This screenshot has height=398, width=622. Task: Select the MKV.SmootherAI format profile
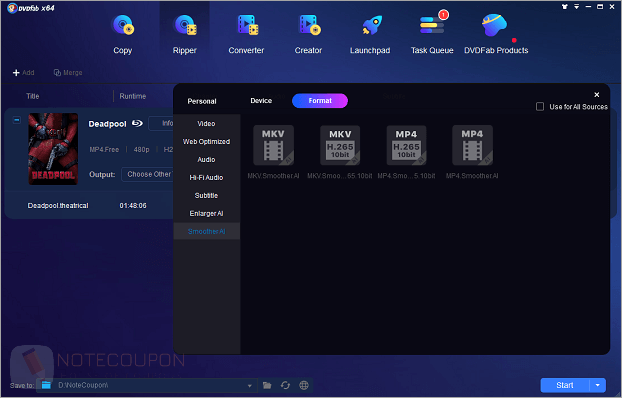point(273,152)
